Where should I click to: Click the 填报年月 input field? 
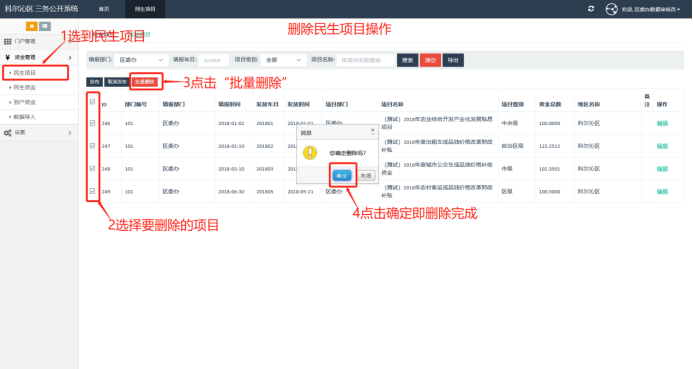click(214, 60)
